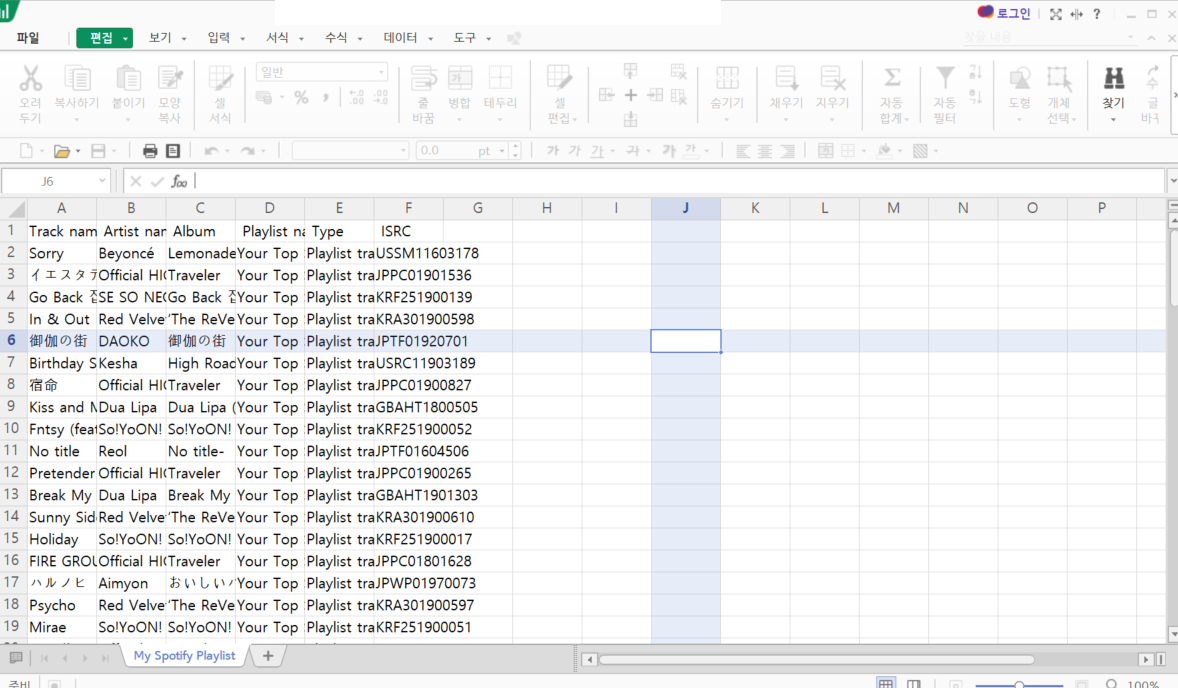
Task: Click the 로그인 login link
Action: (x=1013, y=14)
